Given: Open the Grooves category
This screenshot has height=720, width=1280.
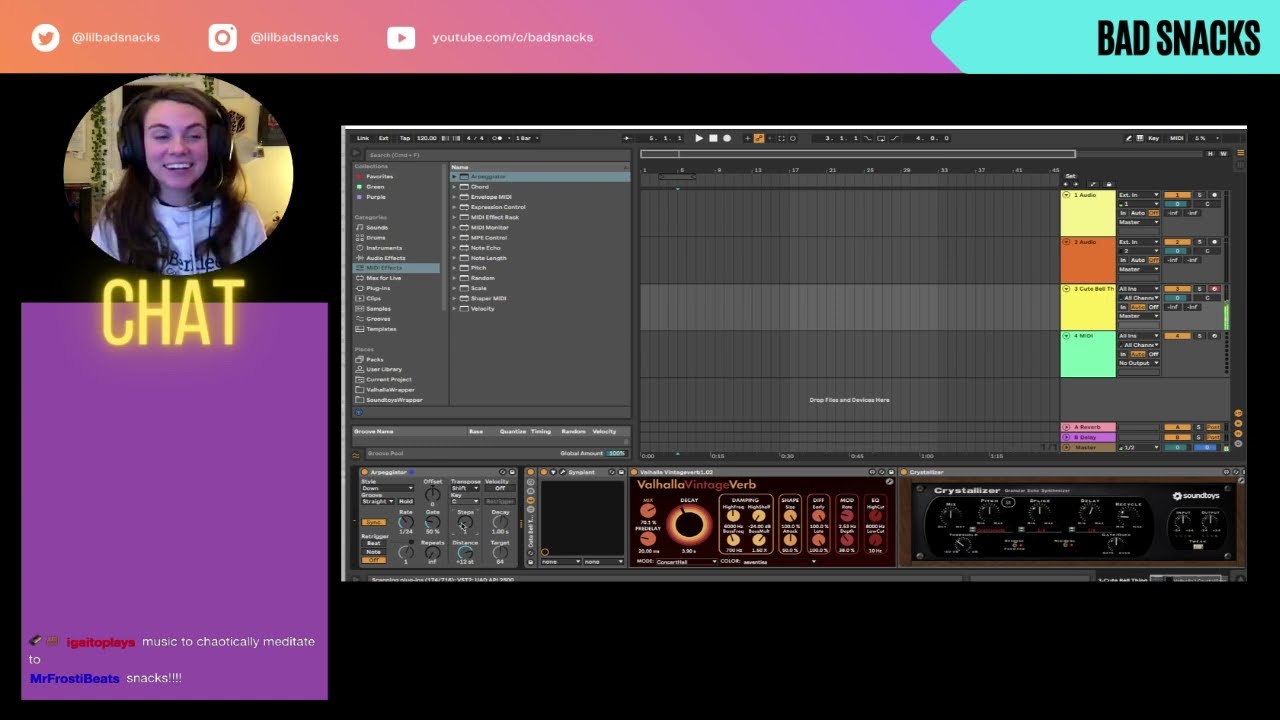Looking at the screenshot, I should coord(379,319).
